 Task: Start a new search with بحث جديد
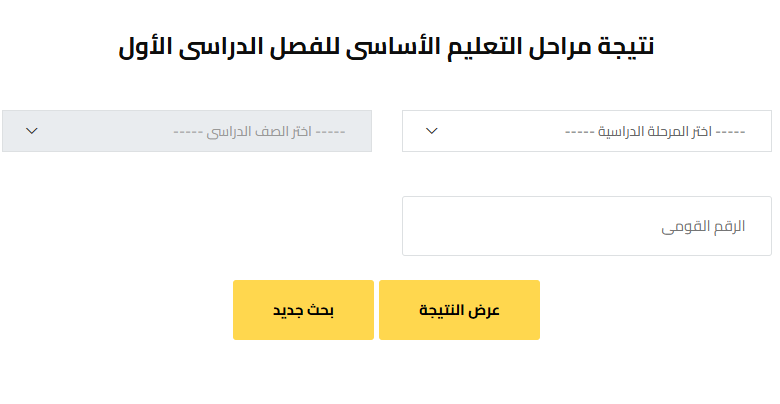click(303, 310)
